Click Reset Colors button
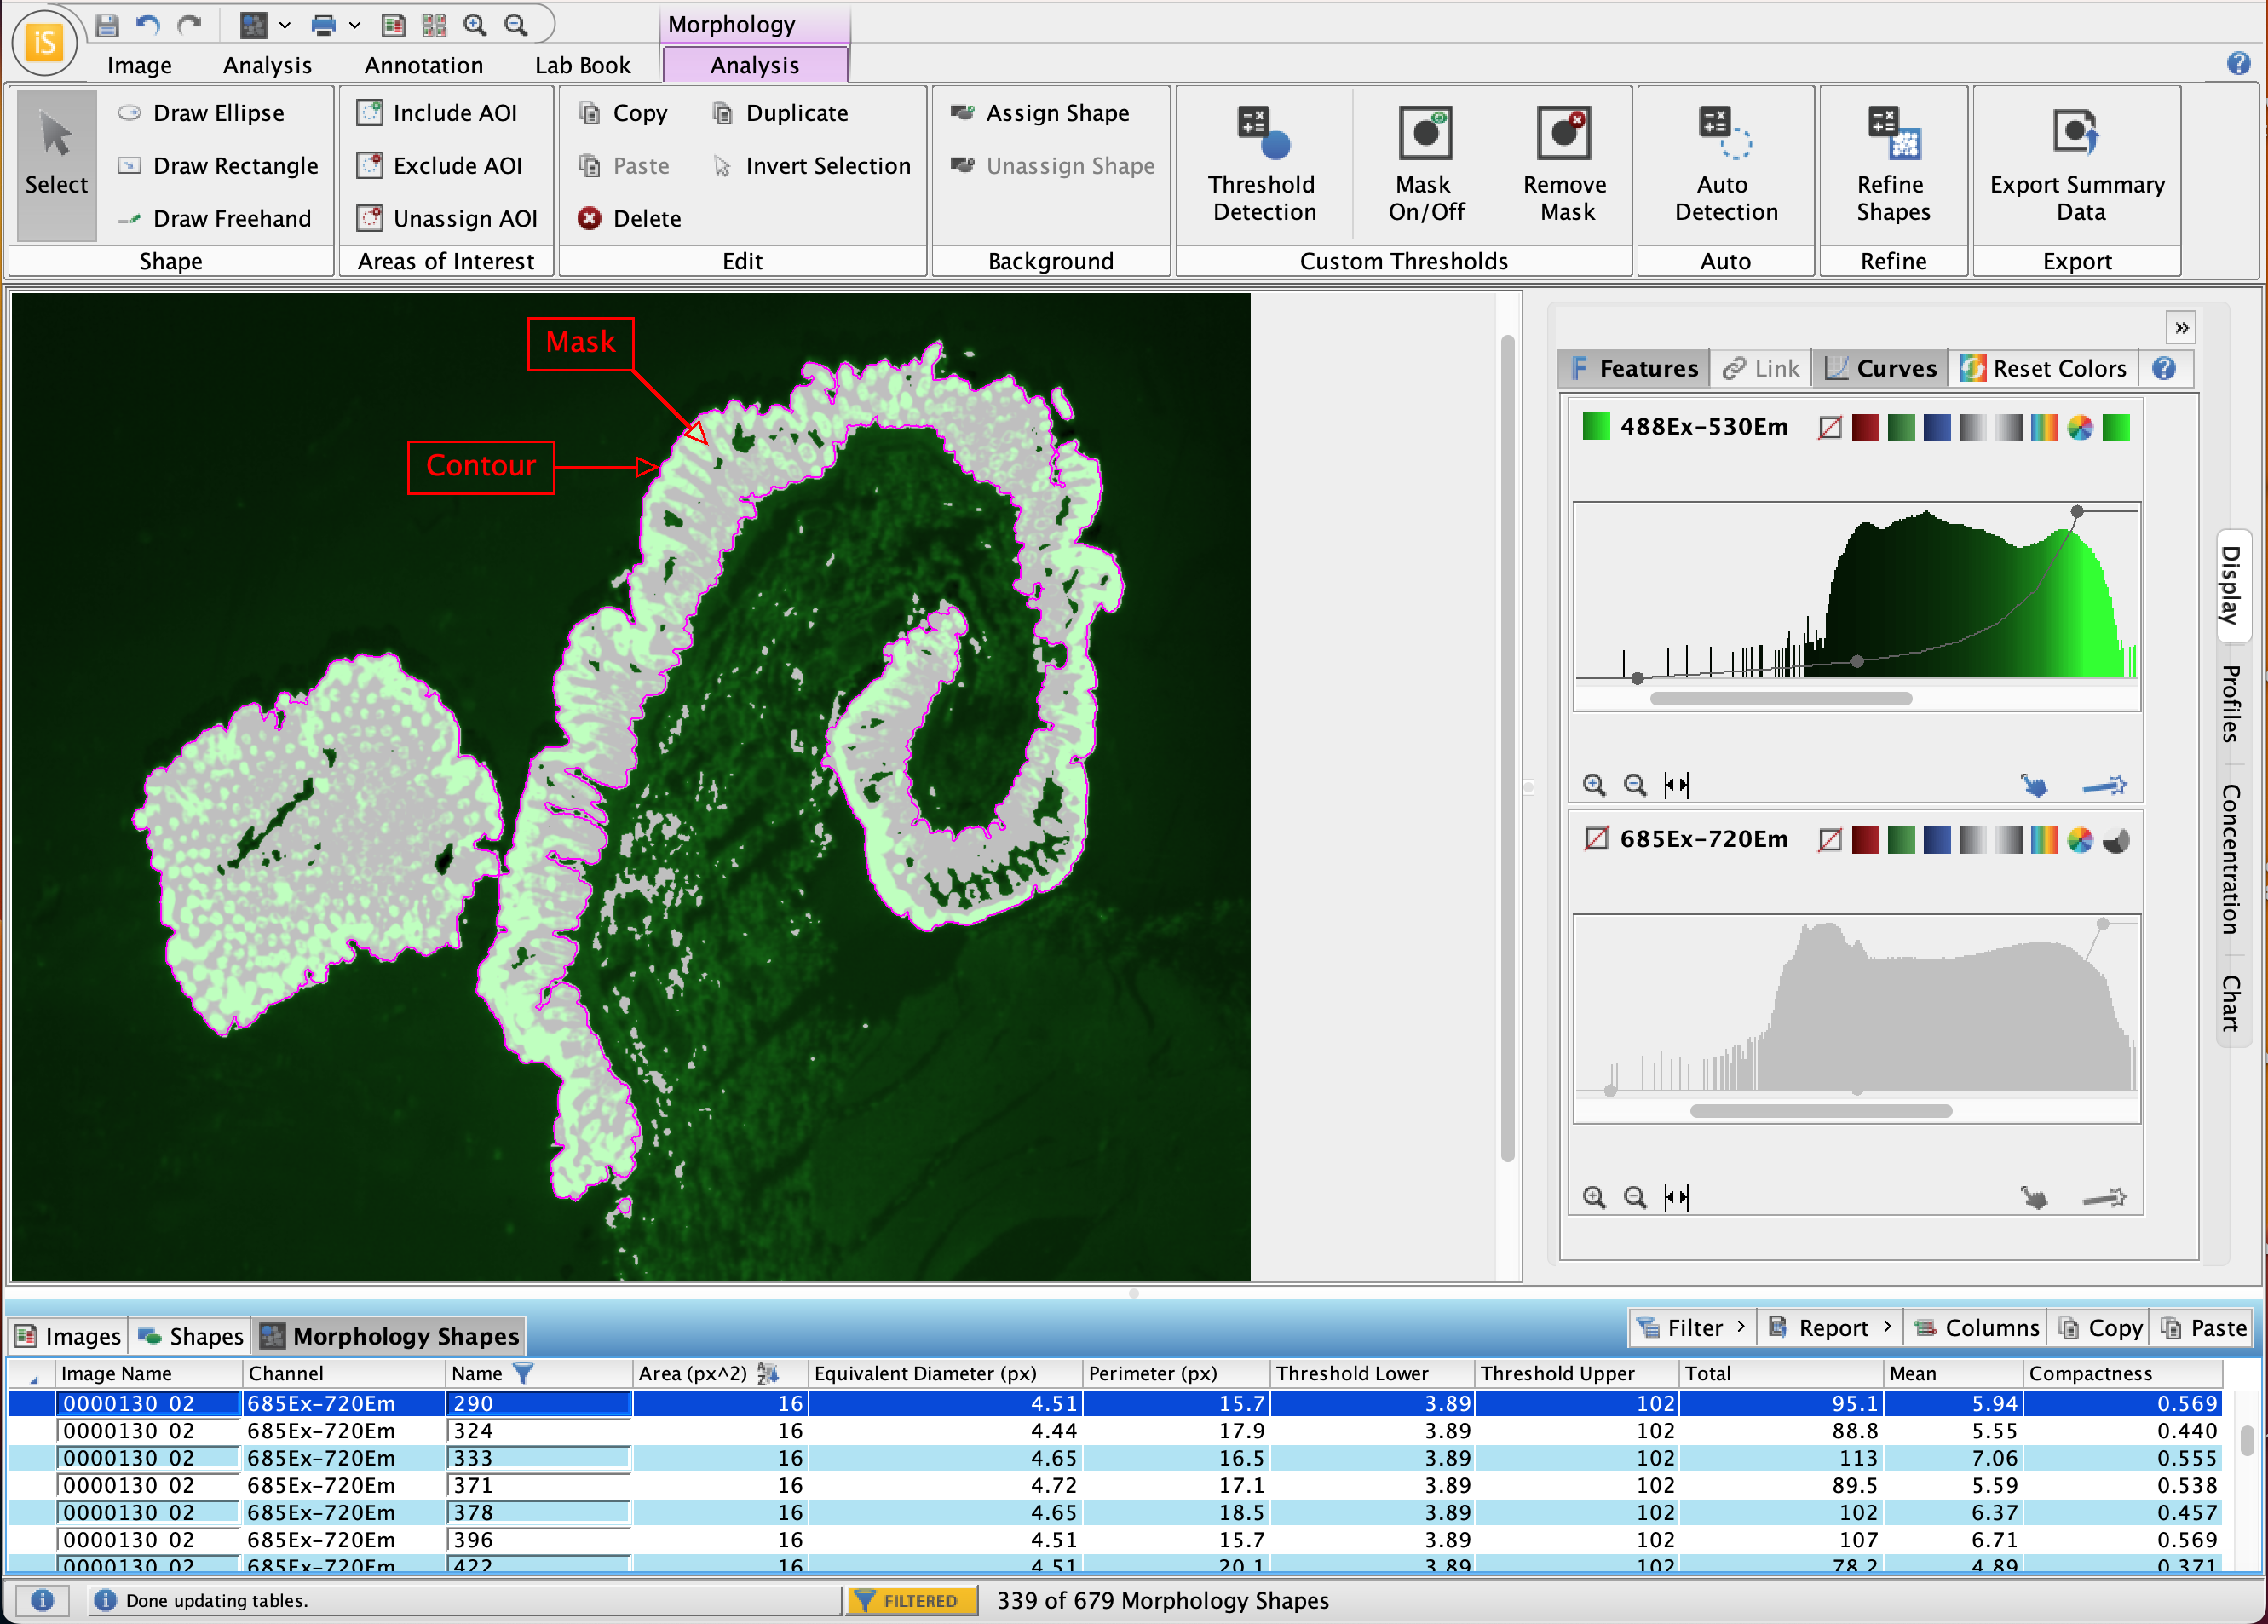Viewport: 2268px width, 1624px height. tap(2043, 368)
